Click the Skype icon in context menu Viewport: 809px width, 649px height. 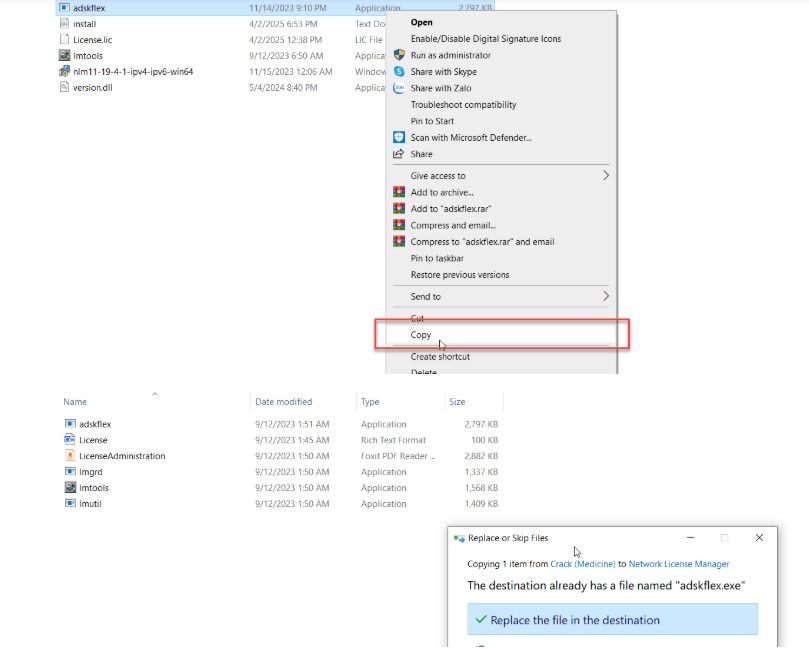coord(399,72)
